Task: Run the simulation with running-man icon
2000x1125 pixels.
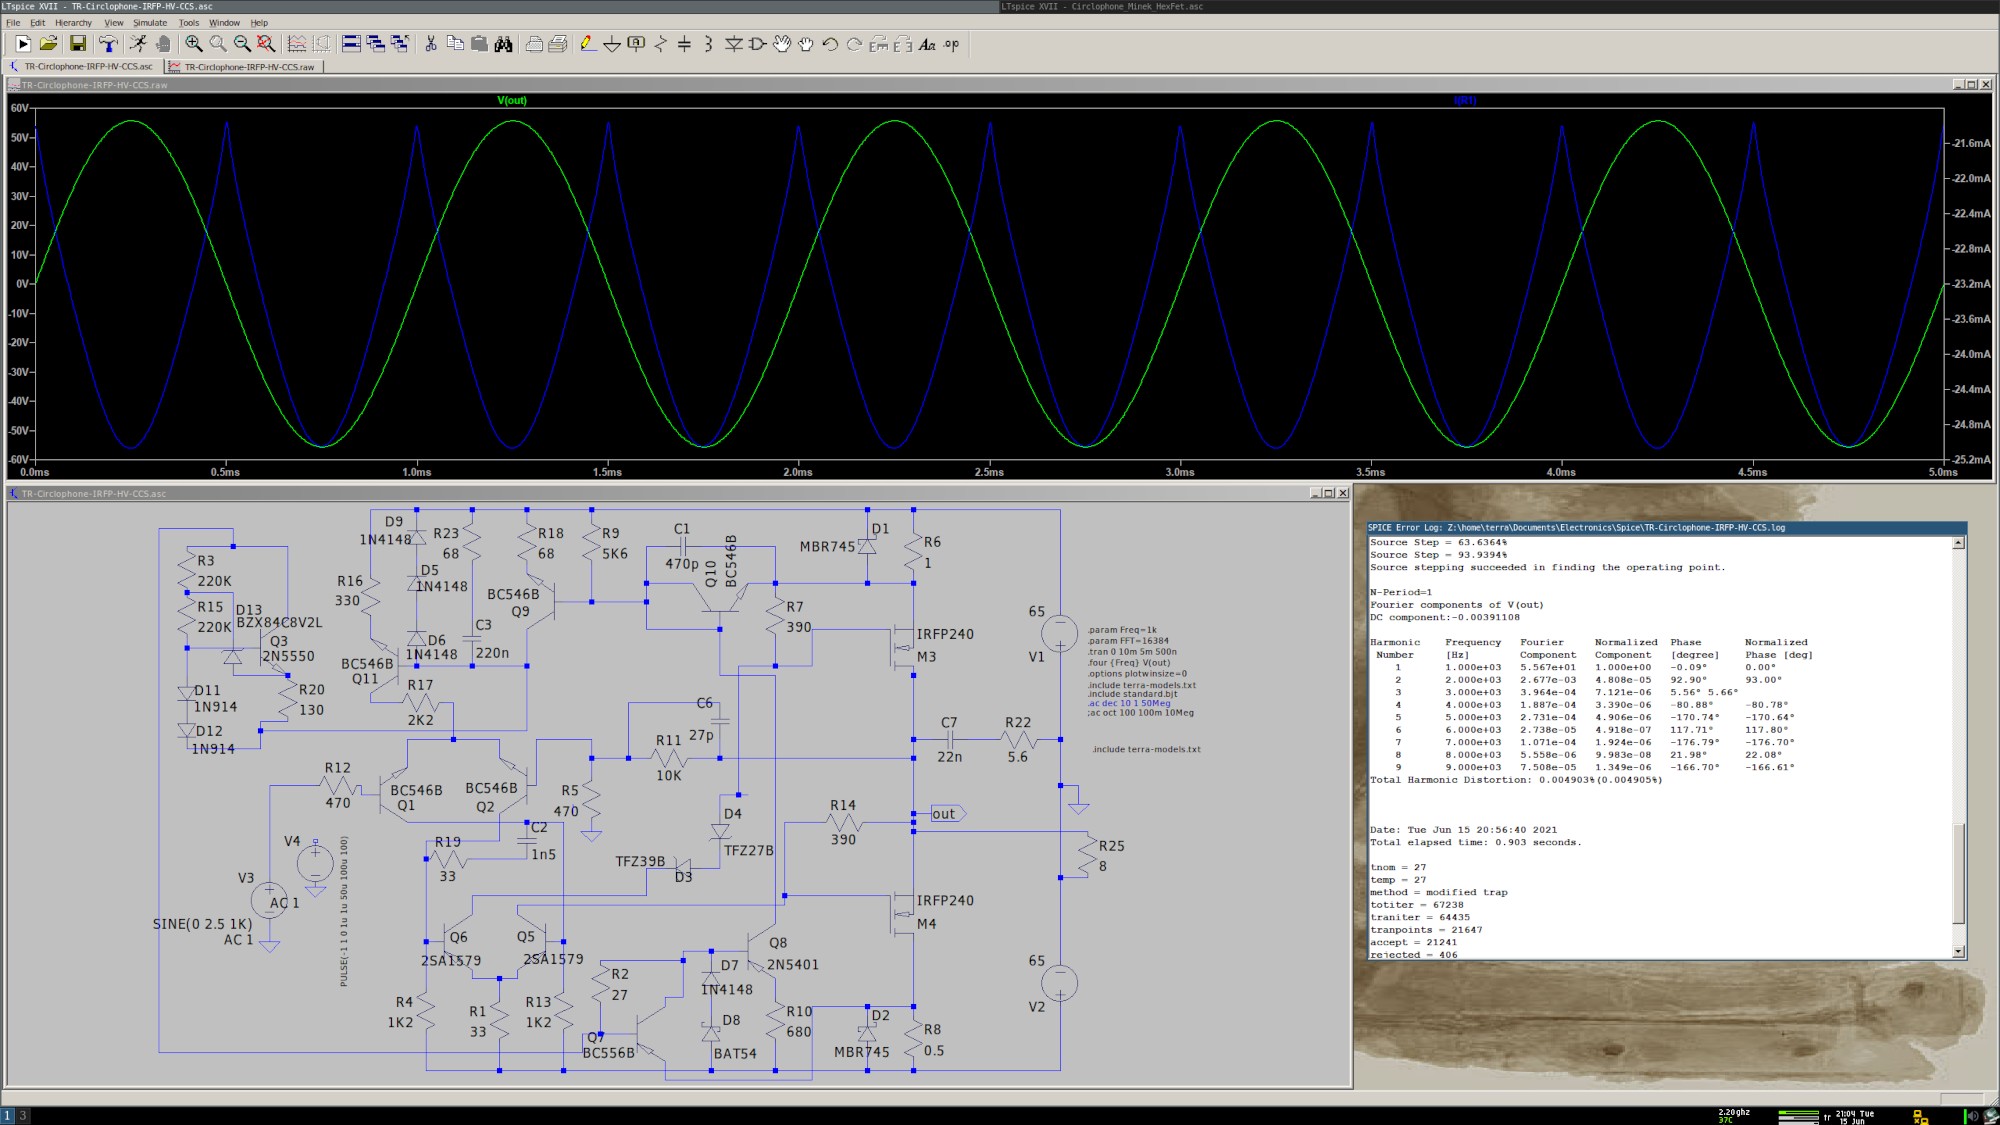Action: point(138,44)
